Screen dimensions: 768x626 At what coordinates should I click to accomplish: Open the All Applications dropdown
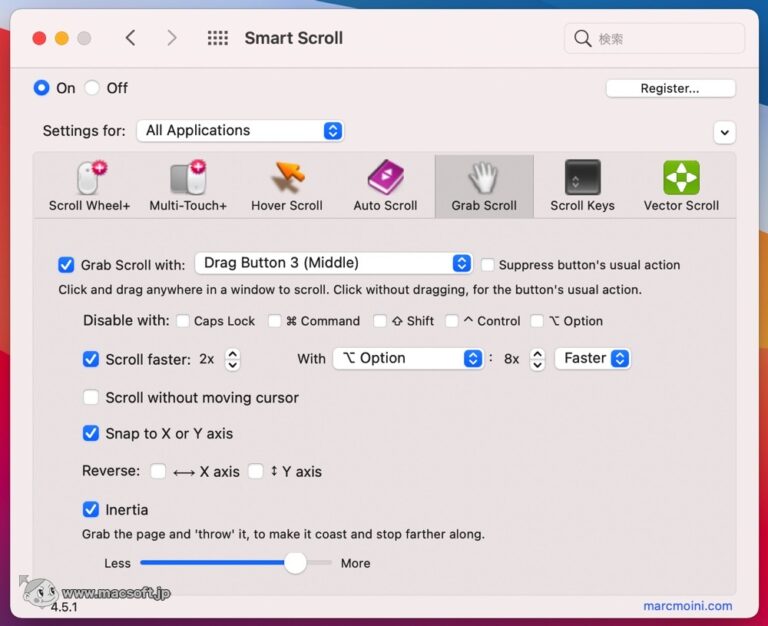(240, 131)
